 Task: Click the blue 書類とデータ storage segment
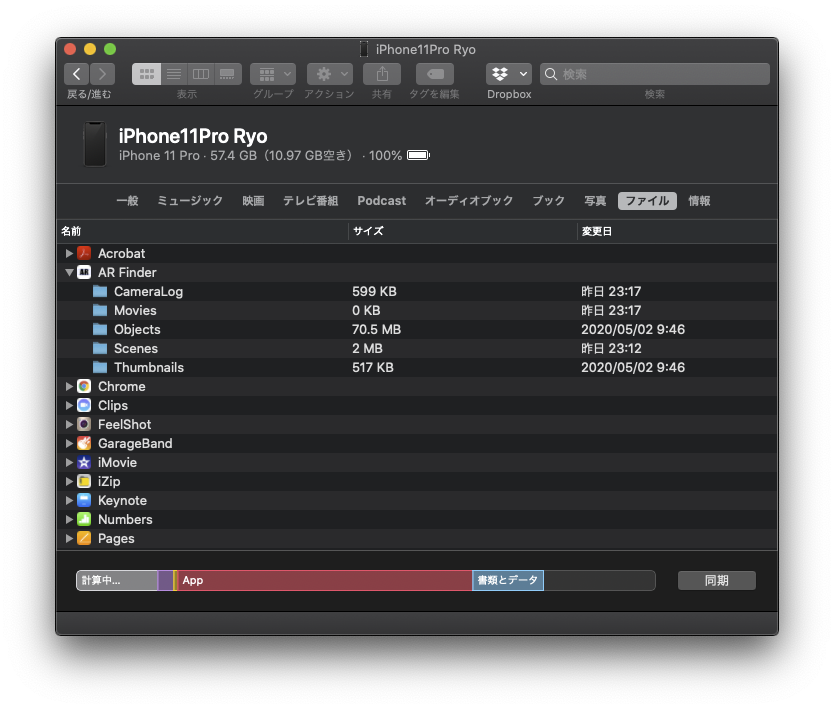pyautogui.click(x=508, y=580)
